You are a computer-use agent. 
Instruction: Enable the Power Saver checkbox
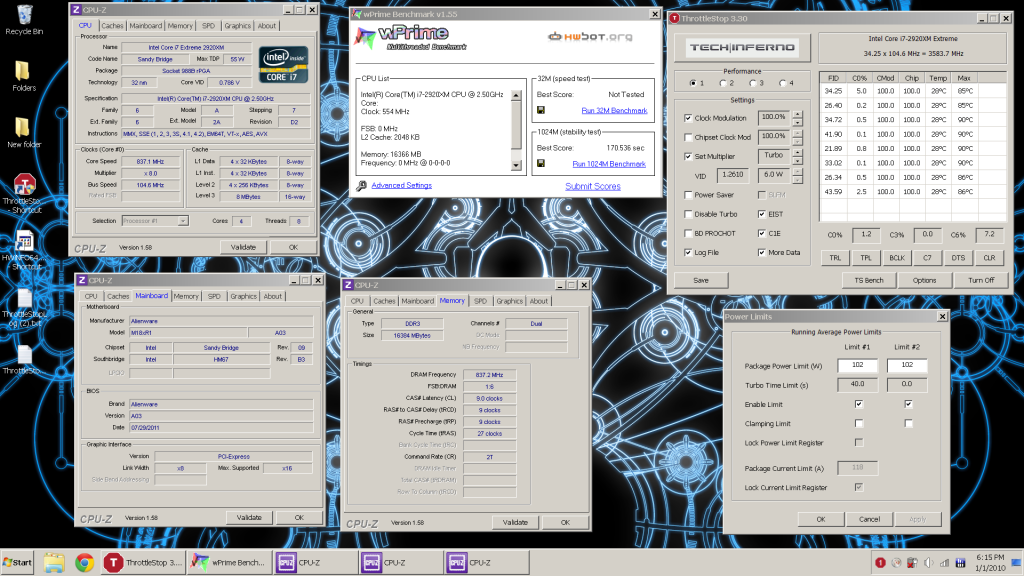[688, 195]
